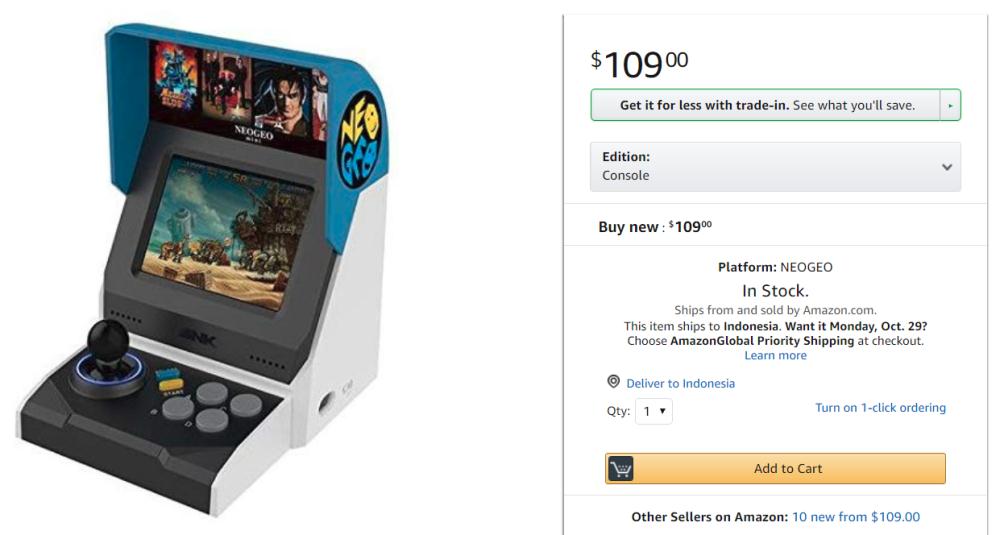Click Turn on 1-click ordering

pos(880,407)
